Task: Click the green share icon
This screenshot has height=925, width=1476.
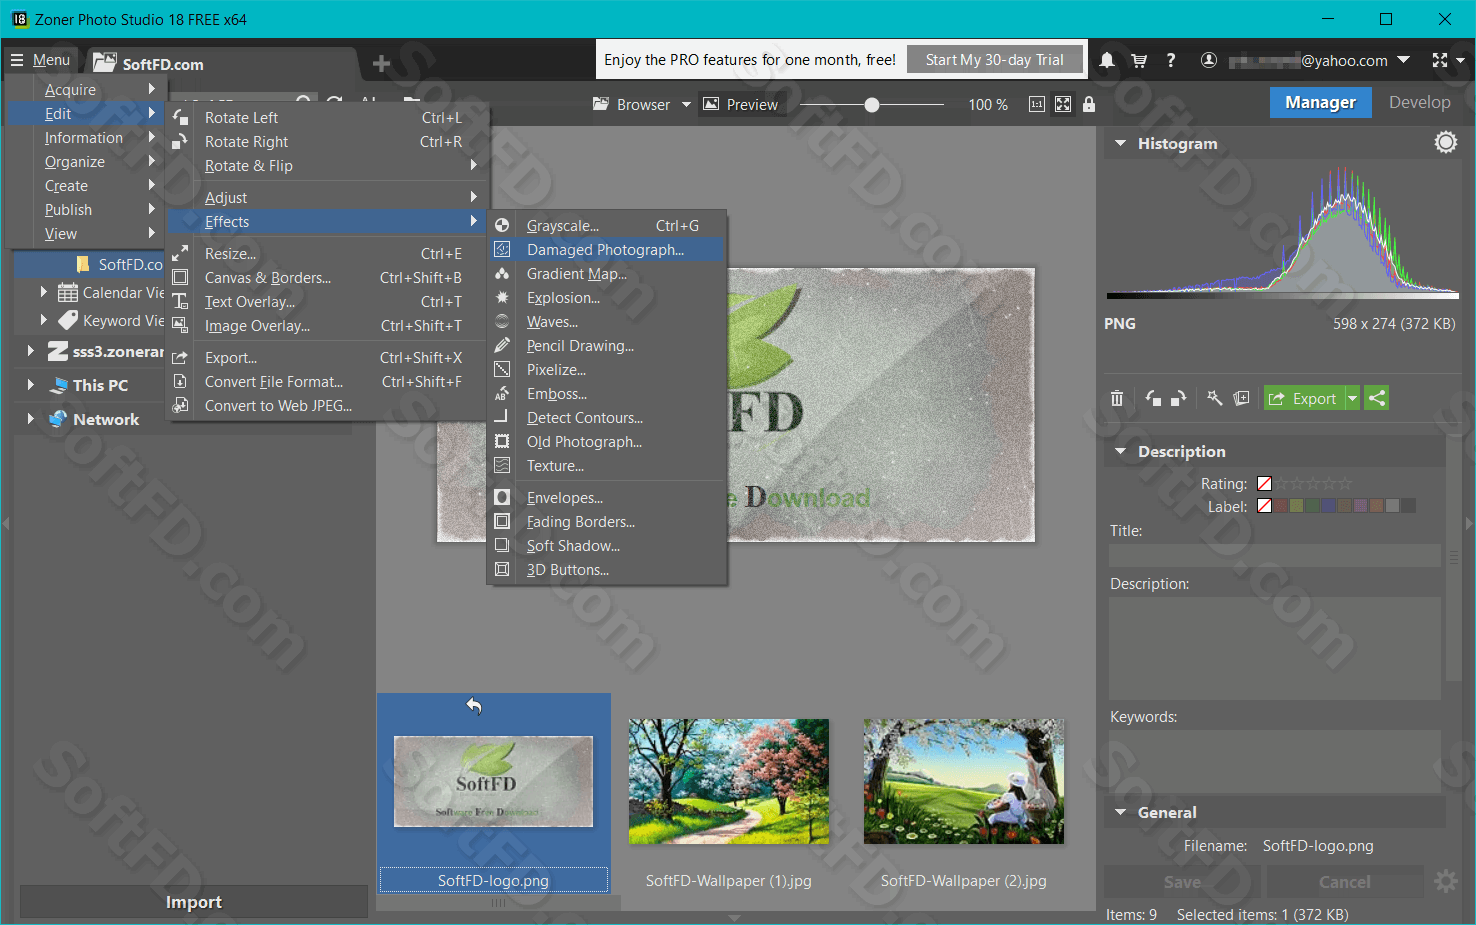Action: coord(1377,398)
